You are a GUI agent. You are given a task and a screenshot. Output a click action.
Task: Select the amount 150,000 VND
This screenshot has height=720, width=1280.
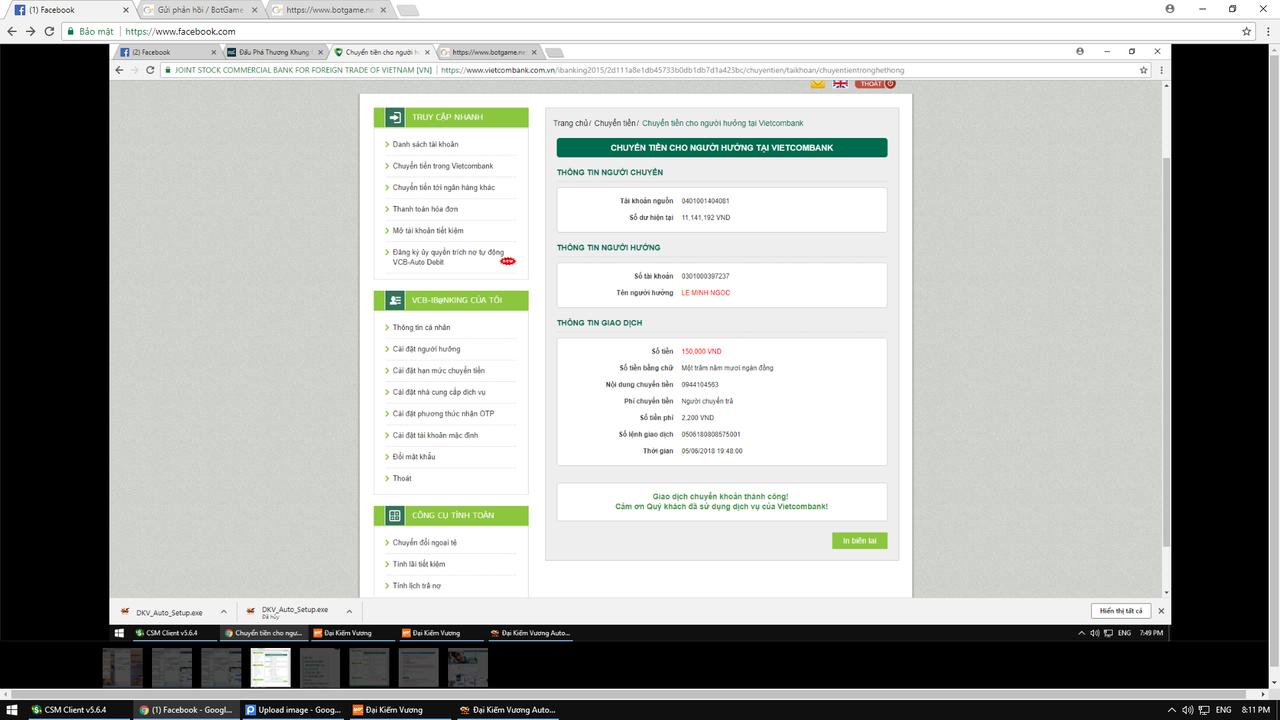pyautogui.click(x=701, y=351)
